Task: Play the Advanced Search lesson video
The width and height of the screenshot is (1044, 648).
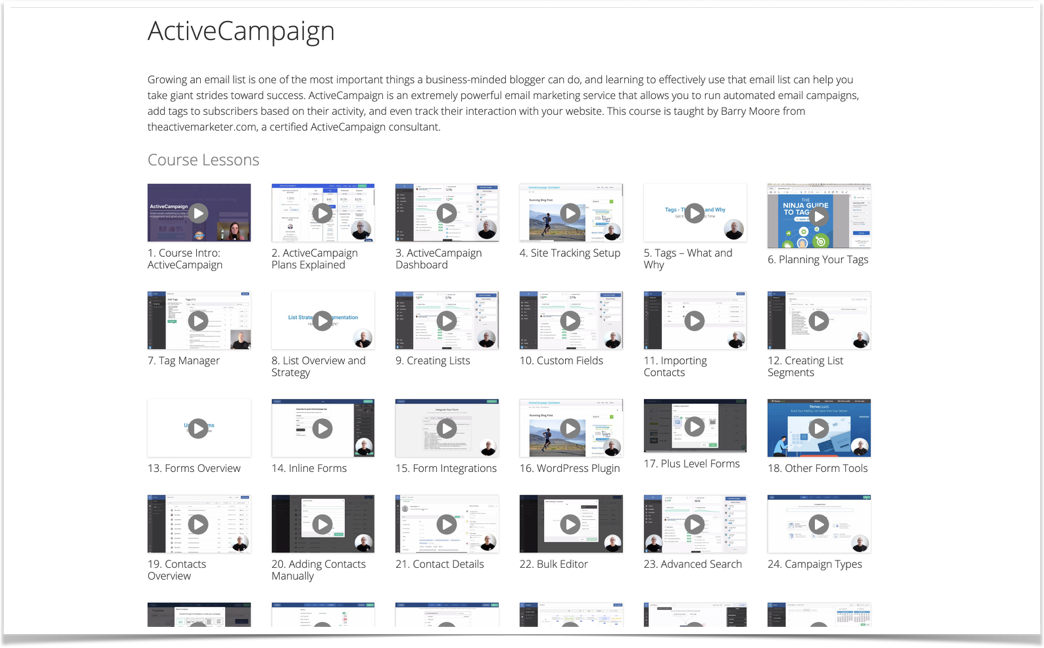Action: click(694, 524)
